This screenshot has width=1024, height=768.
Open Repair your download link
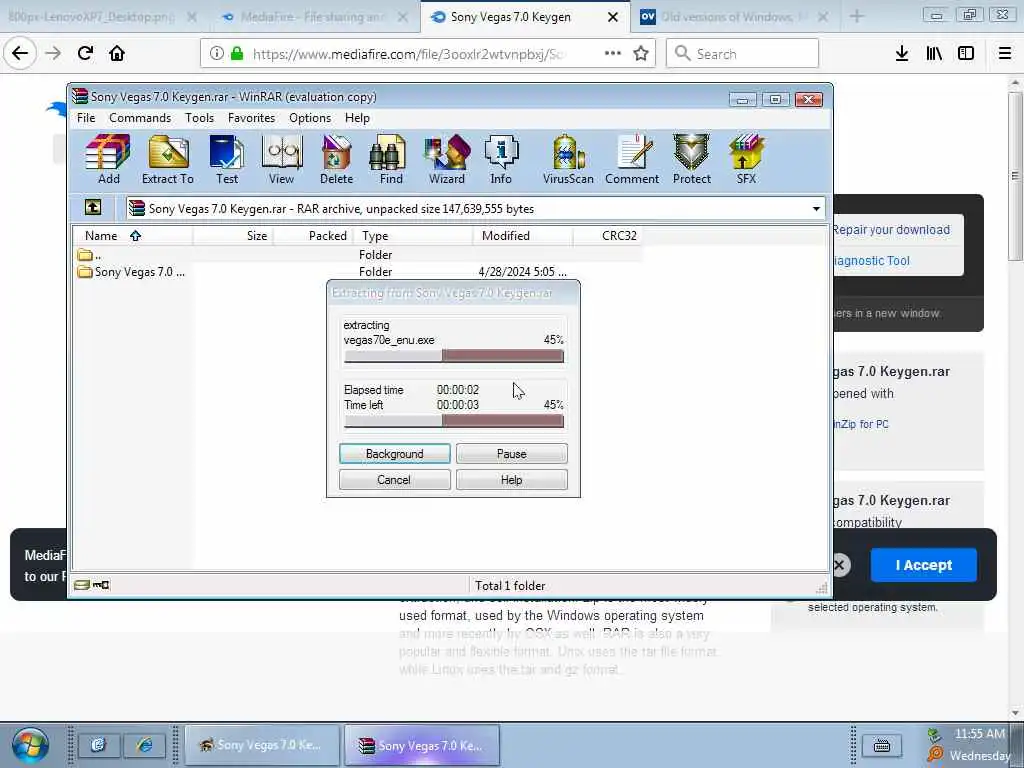click(x=891, y=230)
